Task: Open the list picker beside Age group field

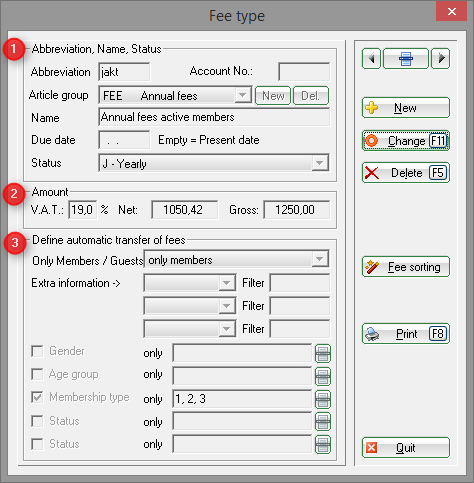Action: point(323,376)
